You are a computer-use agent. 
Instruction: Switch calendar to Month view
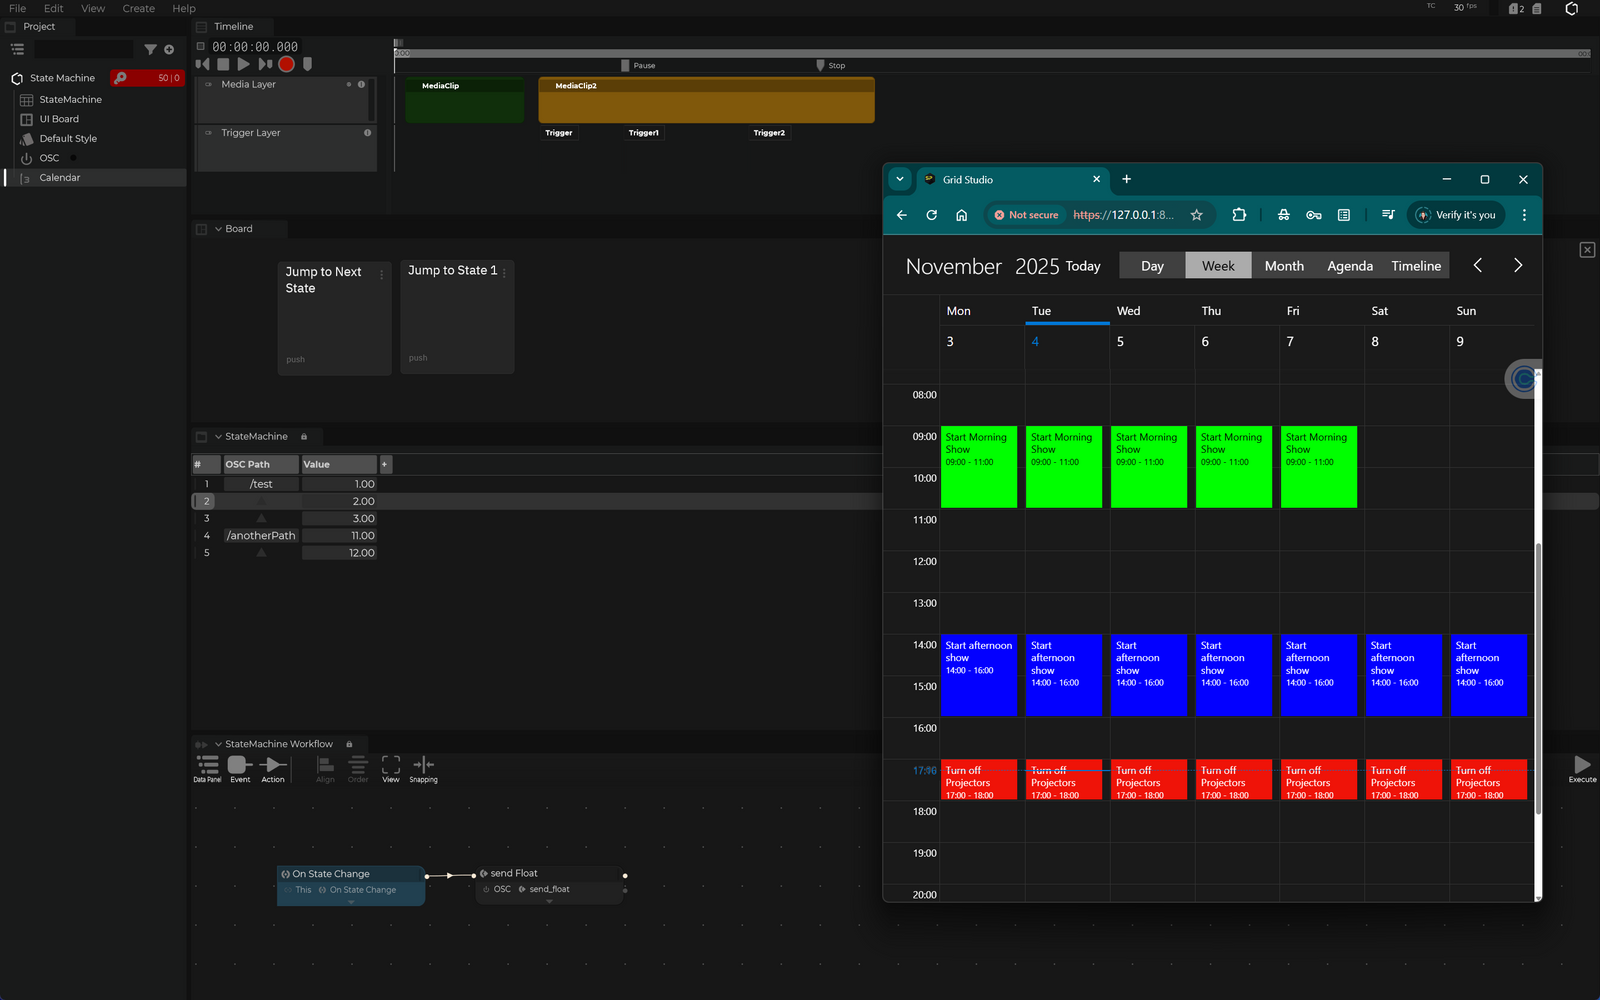[1283, 266]
